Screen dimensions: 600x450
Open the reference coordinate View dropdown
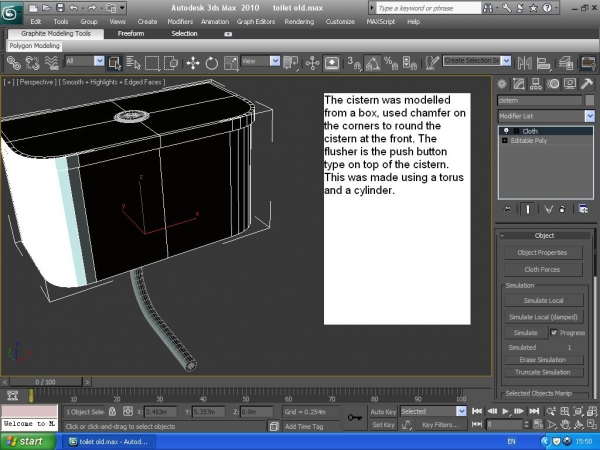pyautogui.click(x=275, y=61)
